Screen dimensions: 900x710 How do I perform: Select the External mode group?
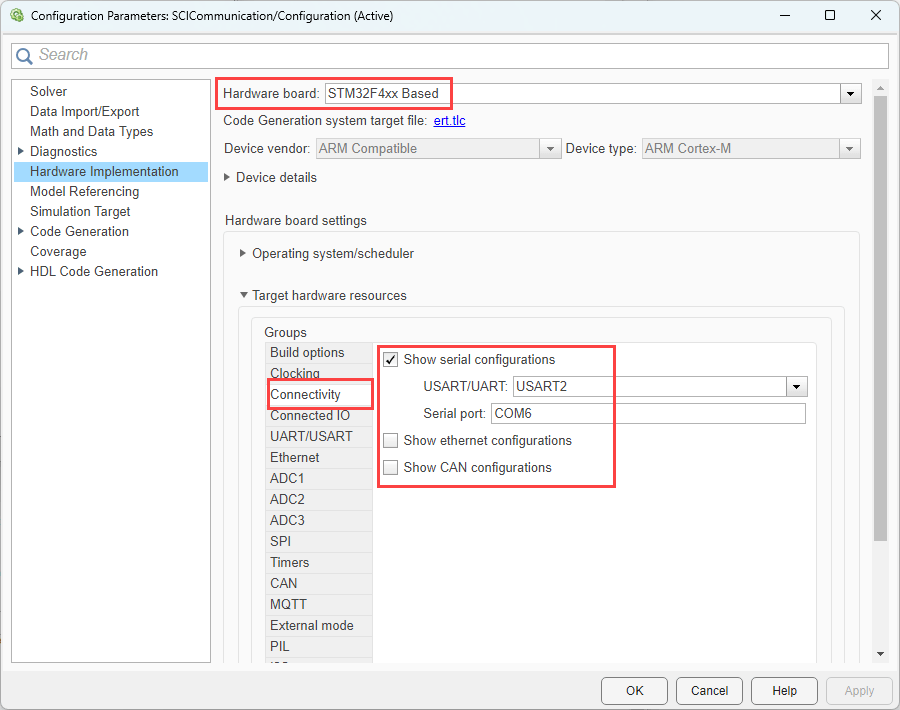tap(319, 625)
